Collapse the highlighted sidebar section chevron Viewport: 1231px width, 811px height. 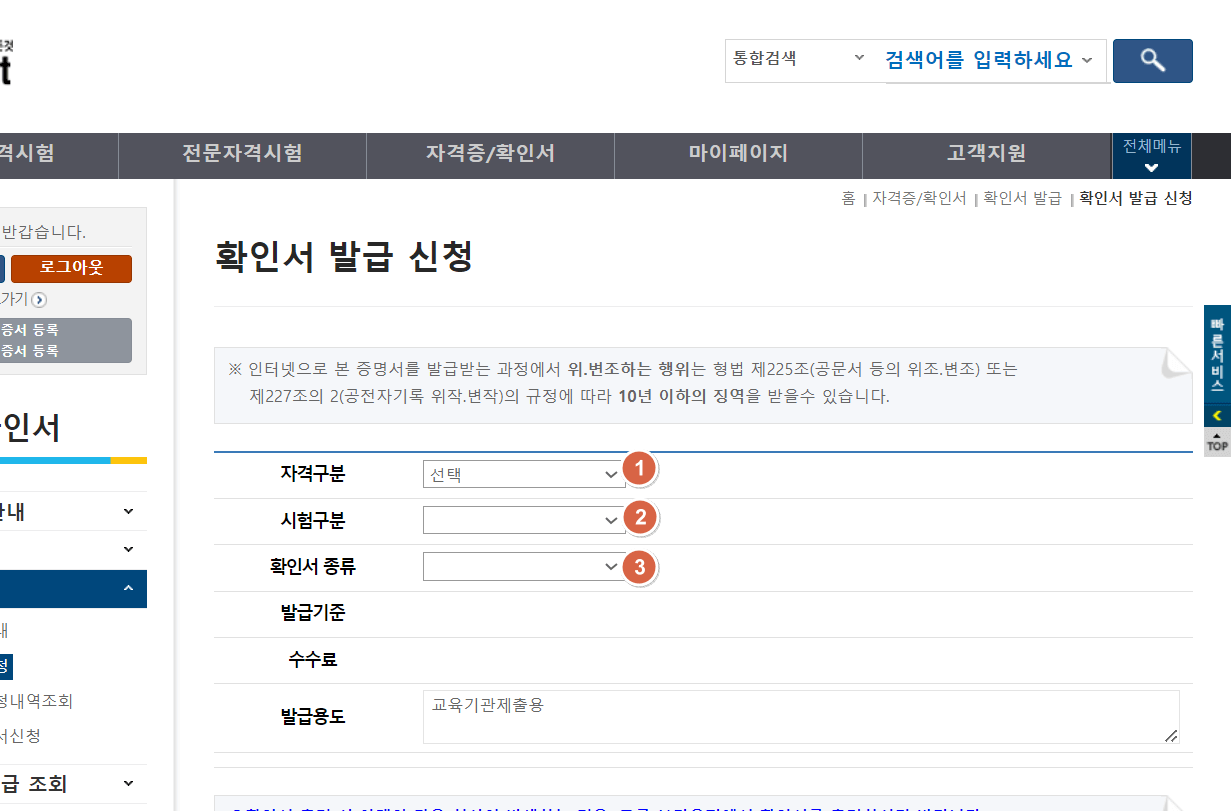127,589
